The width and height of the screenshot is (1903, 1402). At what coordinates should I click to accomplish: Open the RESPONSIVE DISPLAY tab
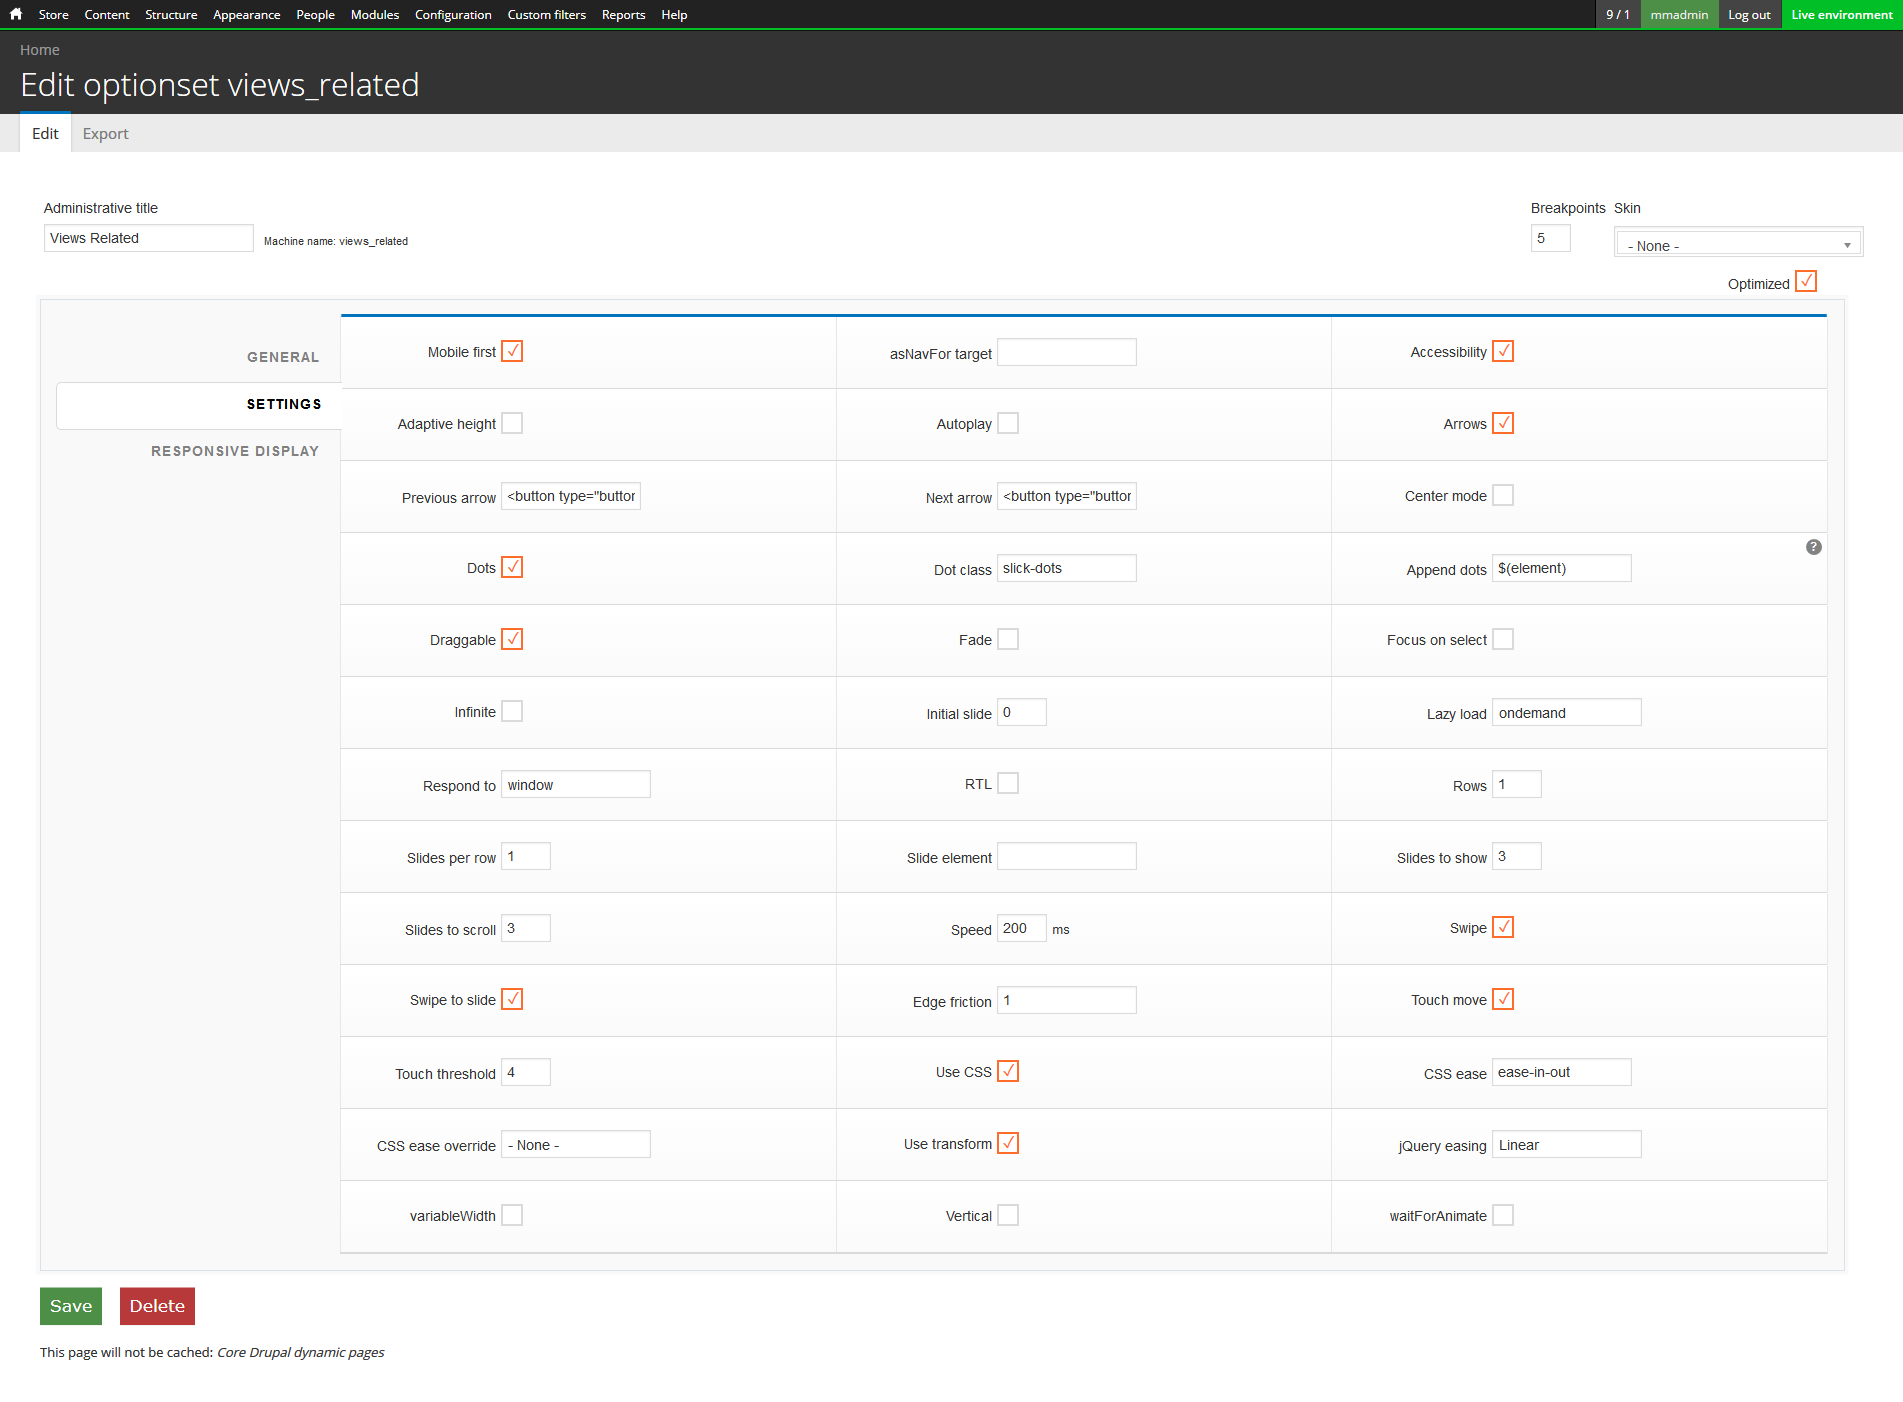pyautogui.click(x=235, y=451)
